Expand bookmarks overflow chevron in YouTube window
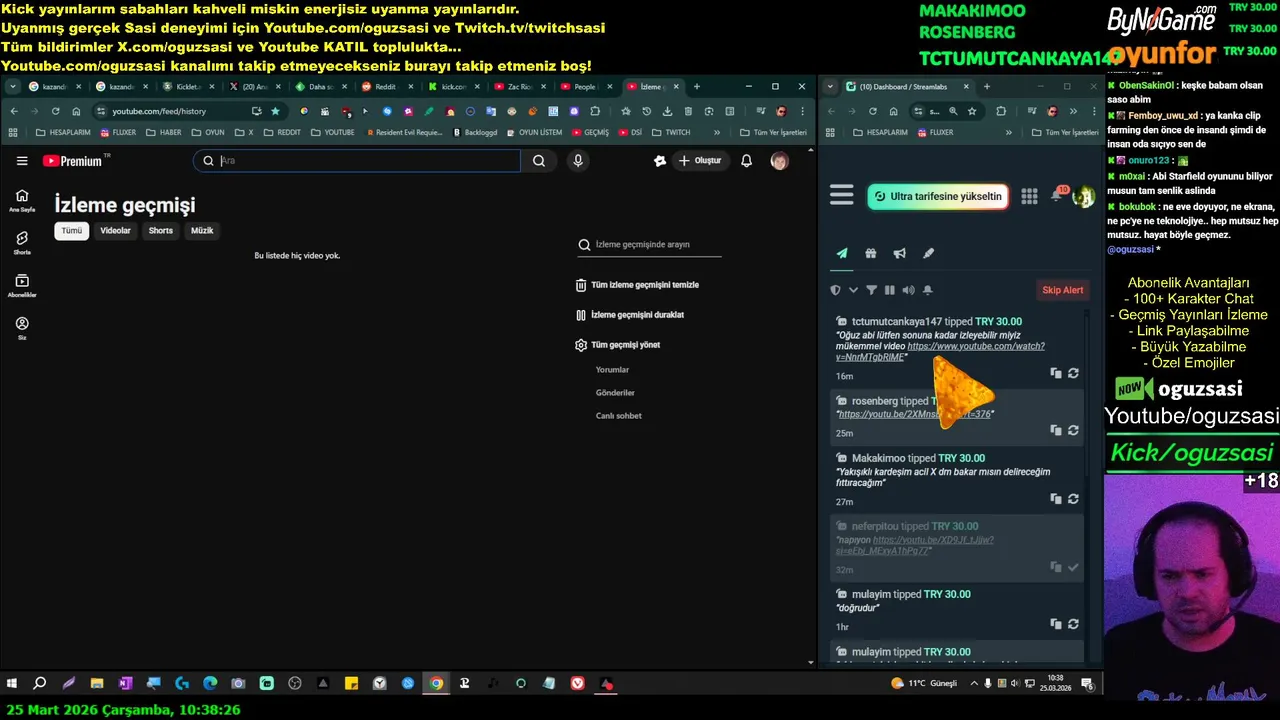The width and height of the screenshot is (1280, 720). pos(717,132)
